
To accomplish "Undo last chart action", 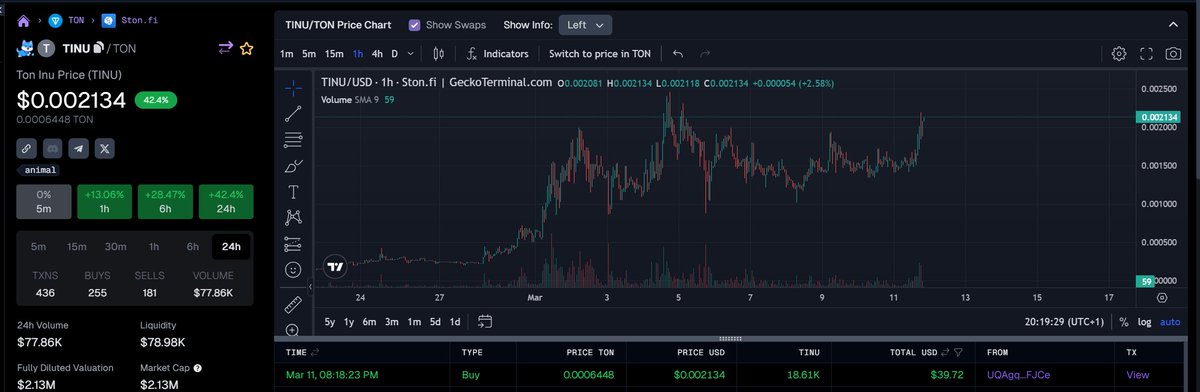I will click(678, 53).
